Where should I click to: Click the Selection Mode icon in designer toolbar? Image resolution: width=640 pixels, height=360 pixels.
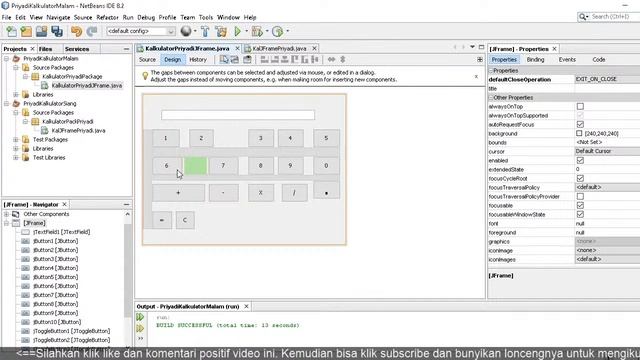[224, 60]
